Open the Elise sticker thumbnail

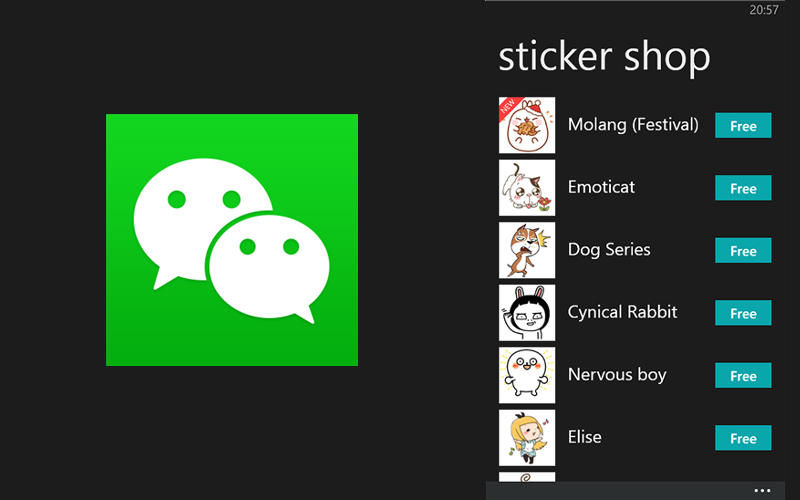coord(527,438)
